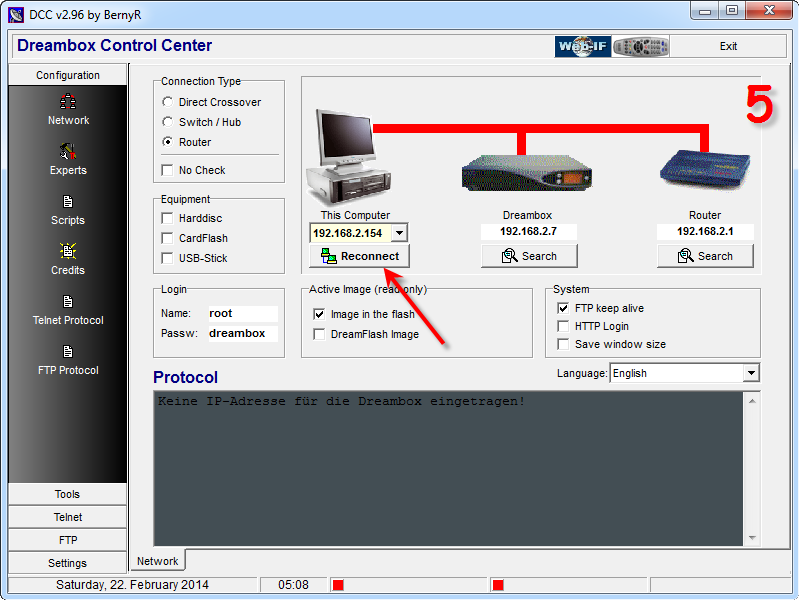Enable HTTP Login option
Screen dimensions: 799x600
tap(563, 326)
